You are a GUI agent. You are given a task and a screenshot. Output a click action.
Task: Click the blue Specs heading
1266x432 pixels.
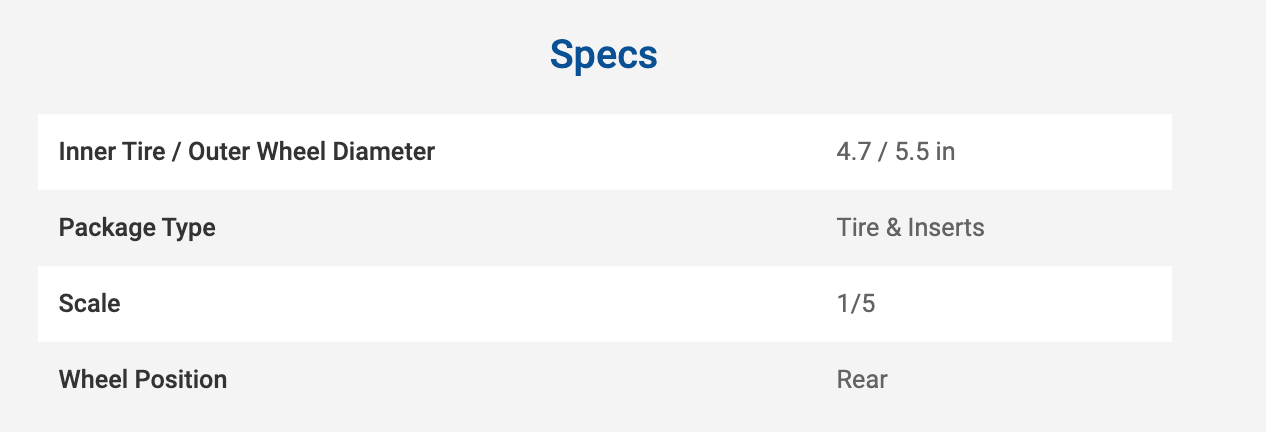click(603, 55)
